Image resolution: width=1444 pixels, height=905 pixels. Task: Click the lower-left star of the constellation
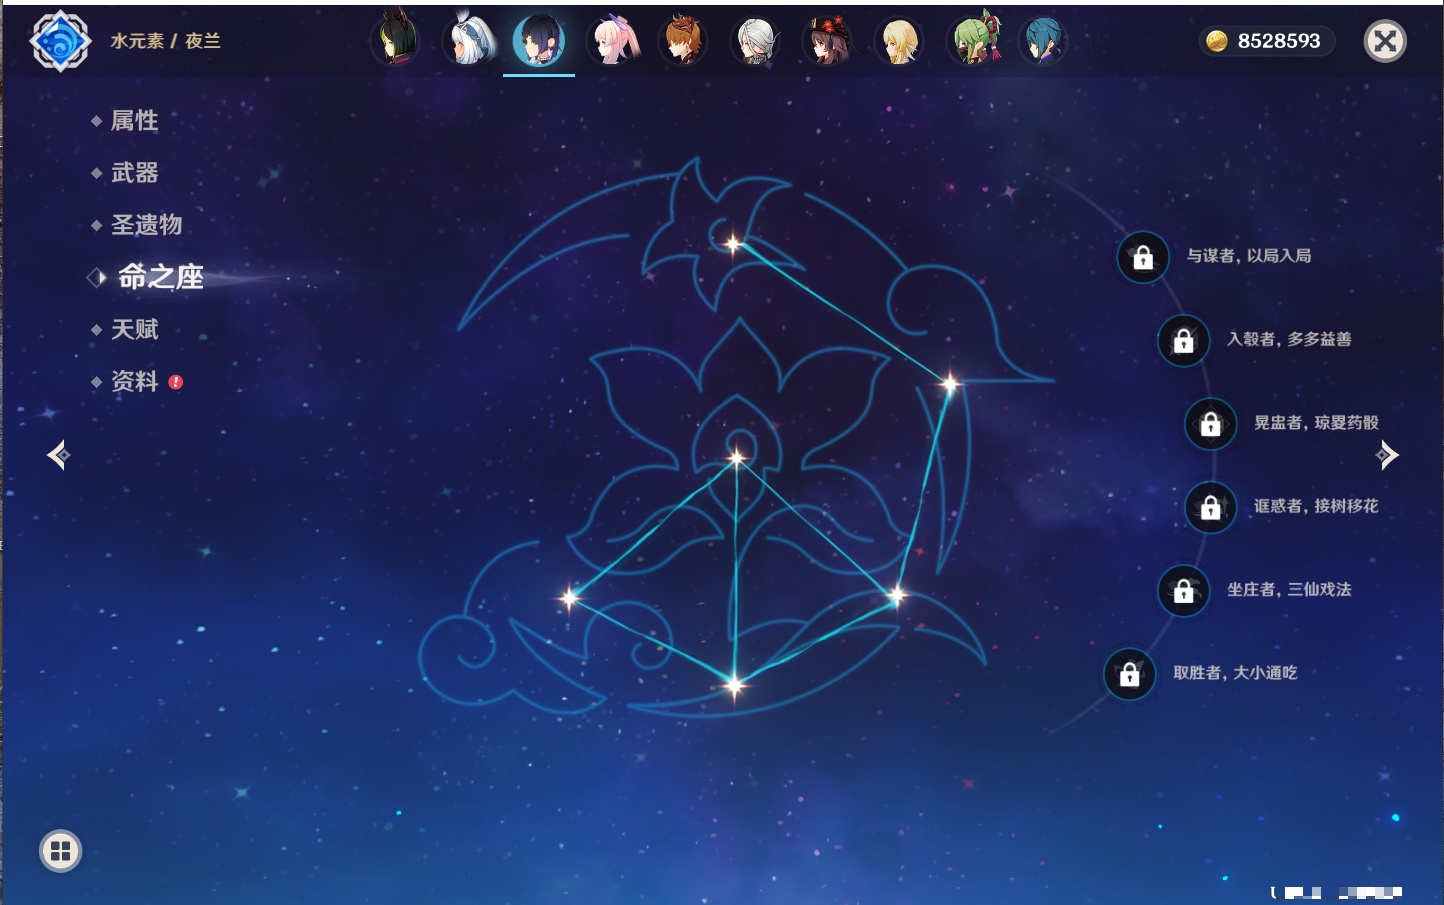(569, 598)
